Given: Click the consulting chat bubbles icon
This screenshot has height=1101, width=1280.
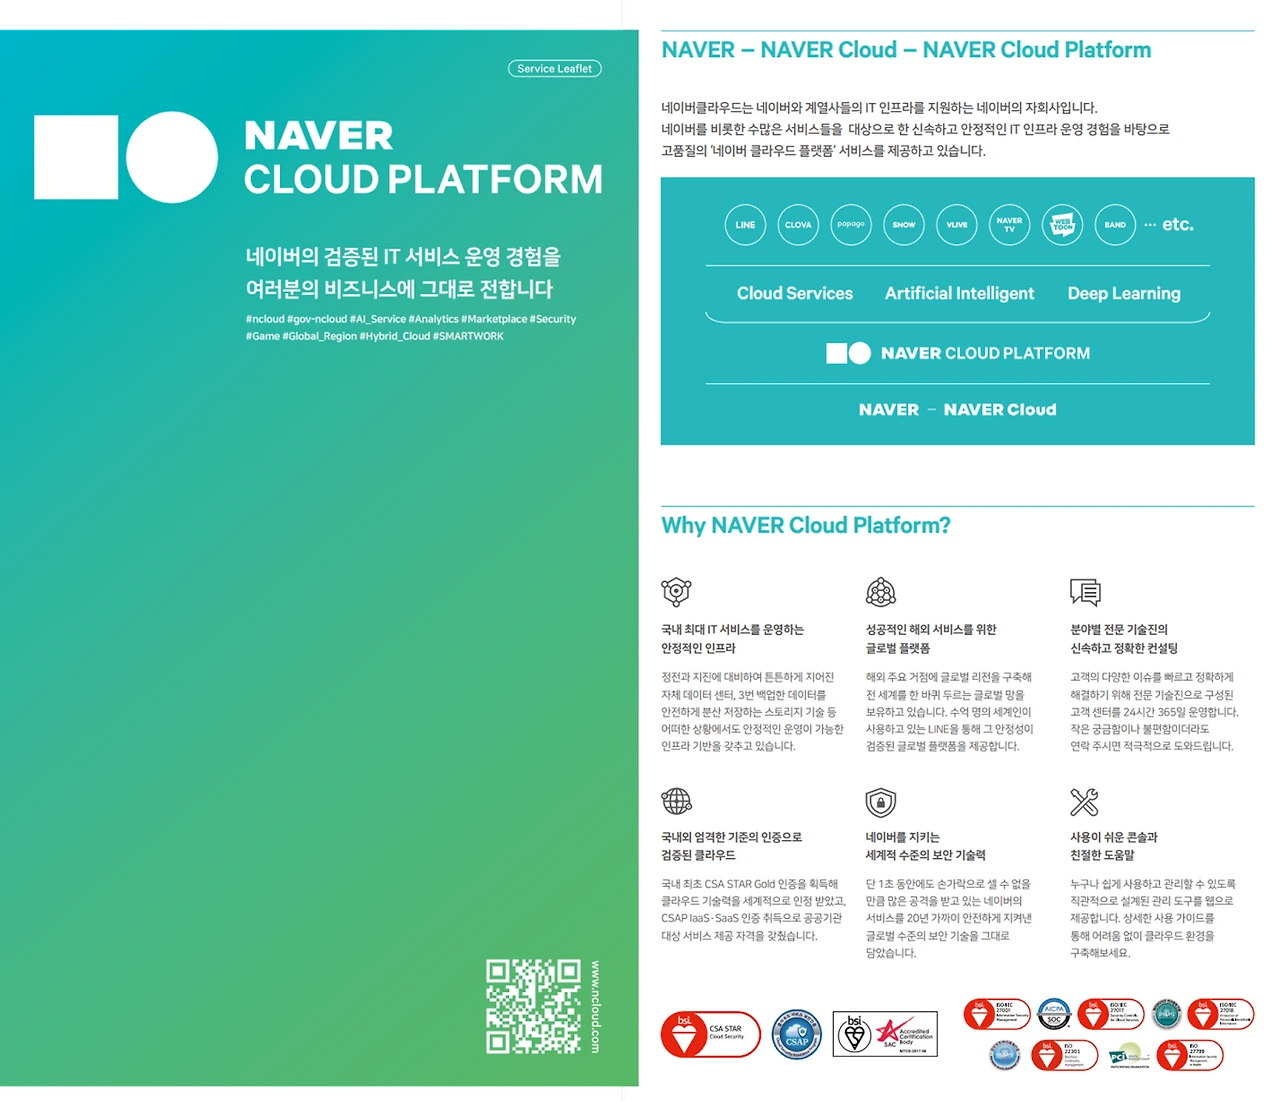Looking at the screenshot, I should (1085, 592).
